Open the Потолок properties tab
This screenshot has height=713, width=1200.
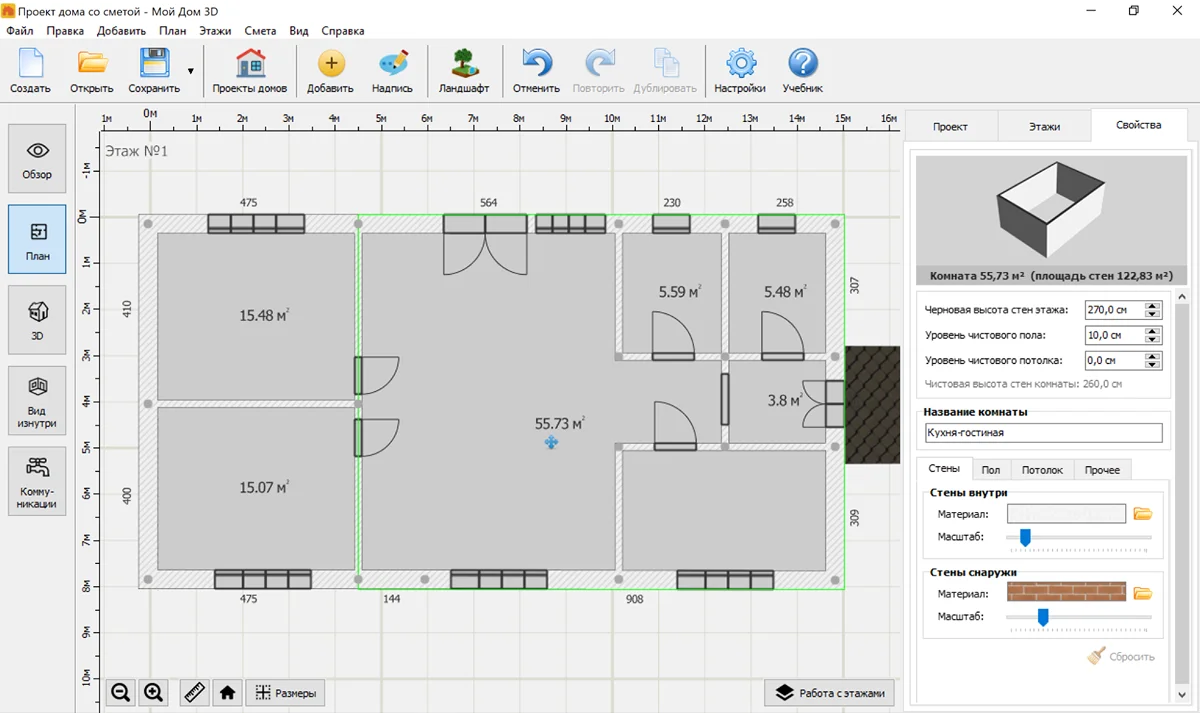1042,469
